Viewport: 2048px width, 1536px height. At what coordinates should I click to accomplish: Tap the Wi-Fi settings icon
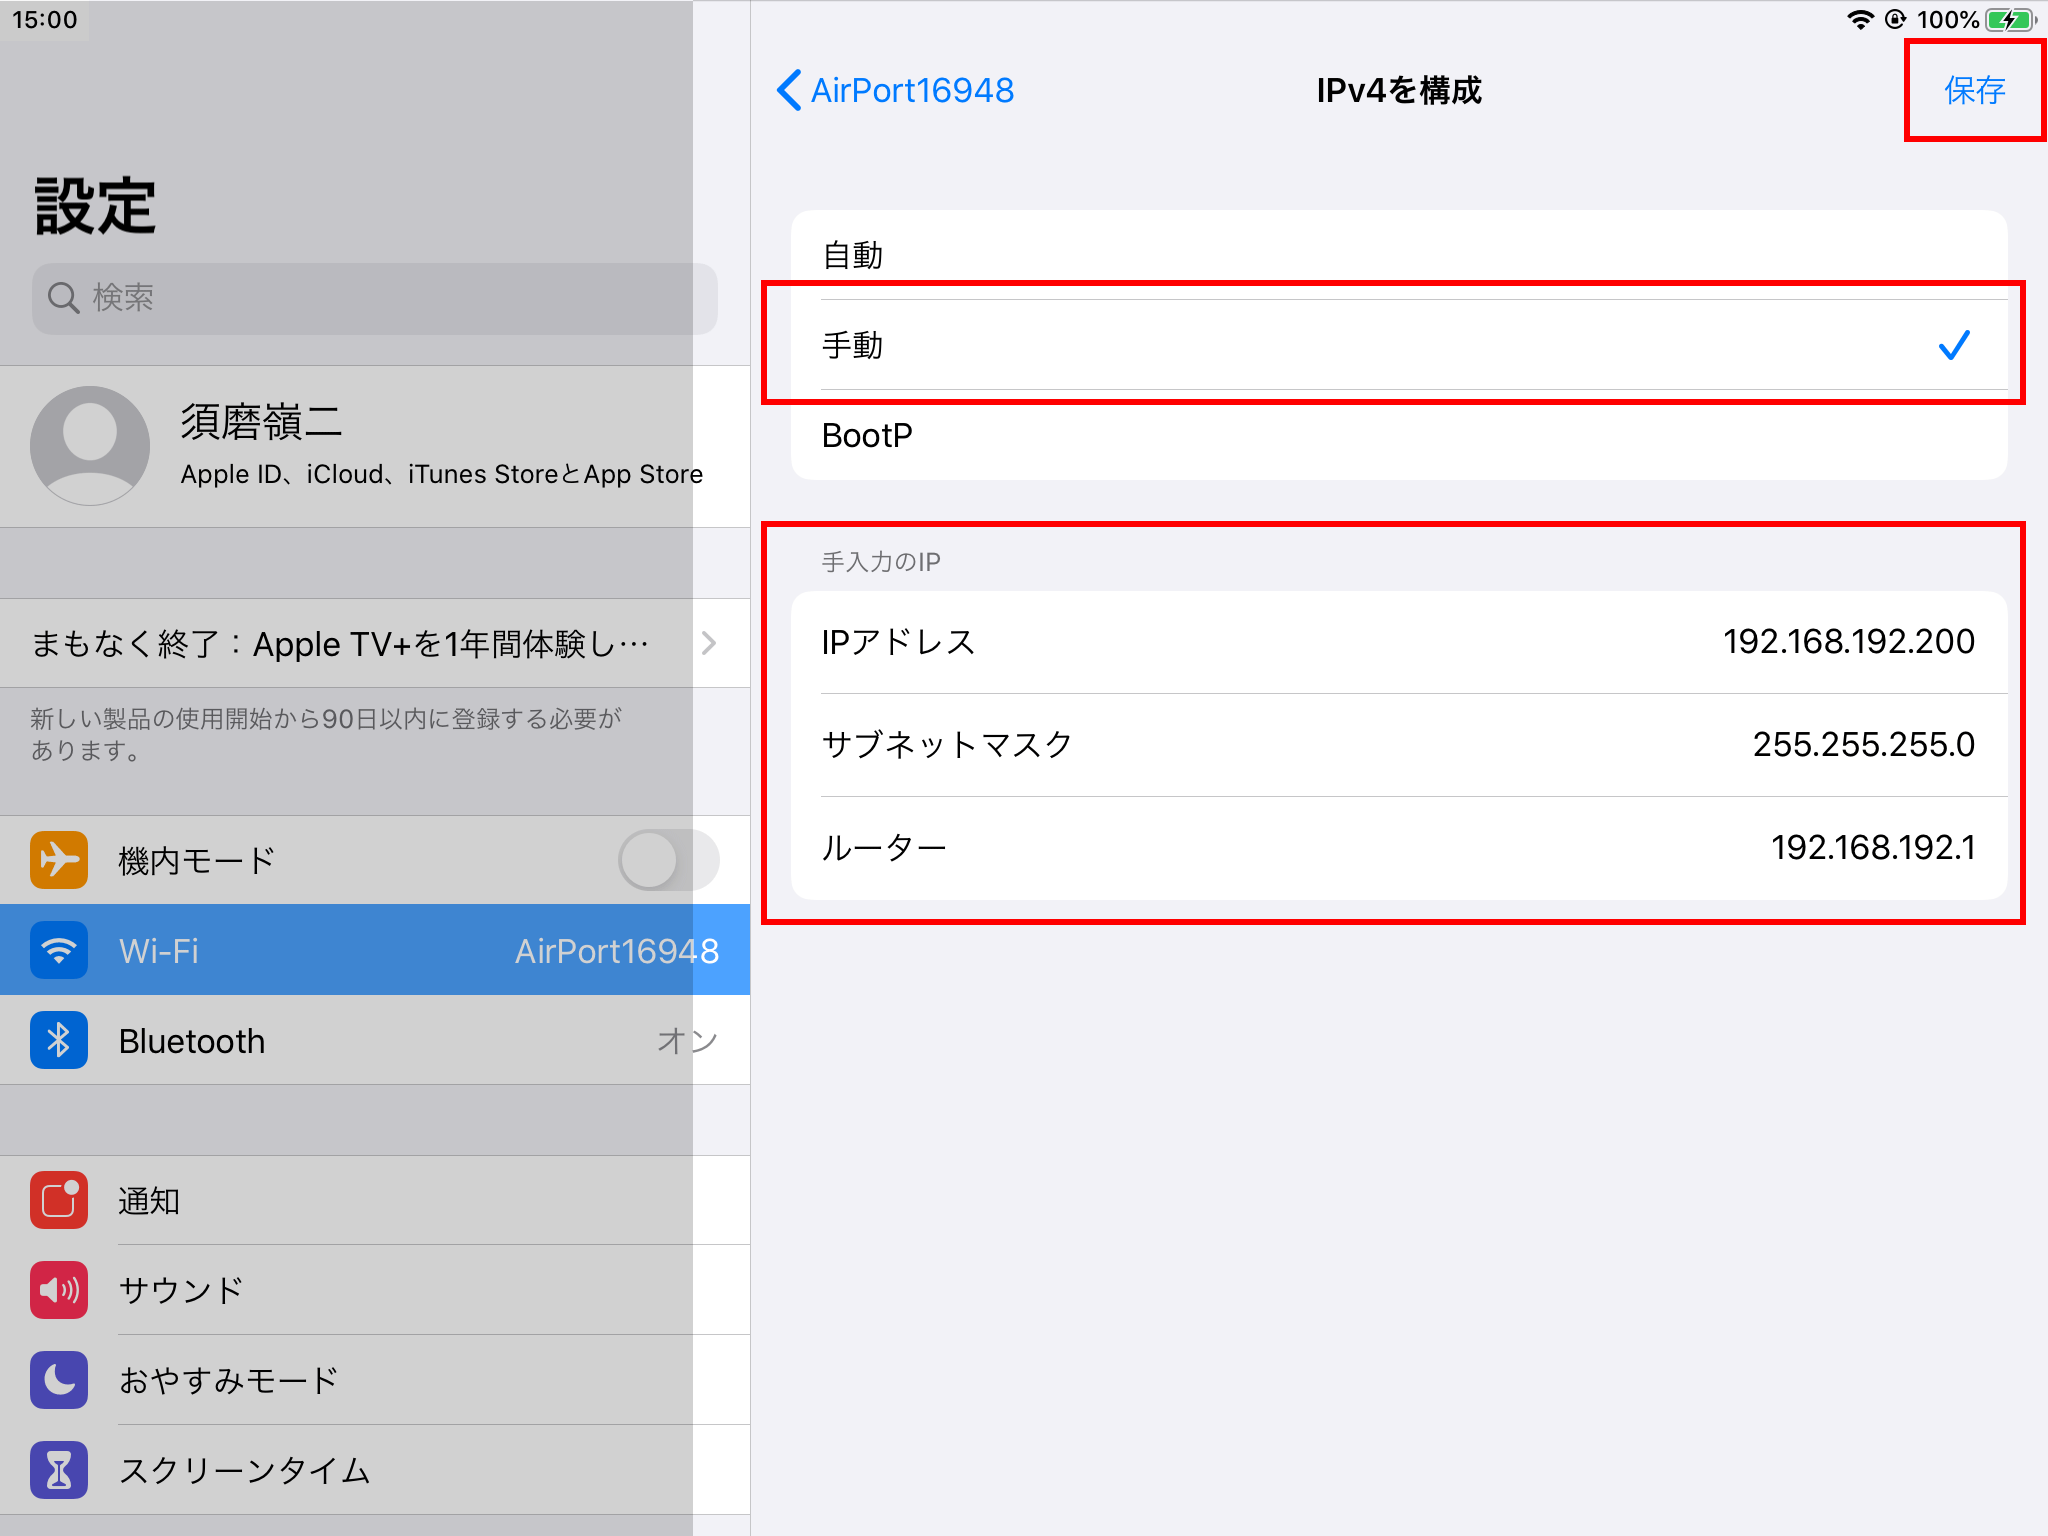59,950
